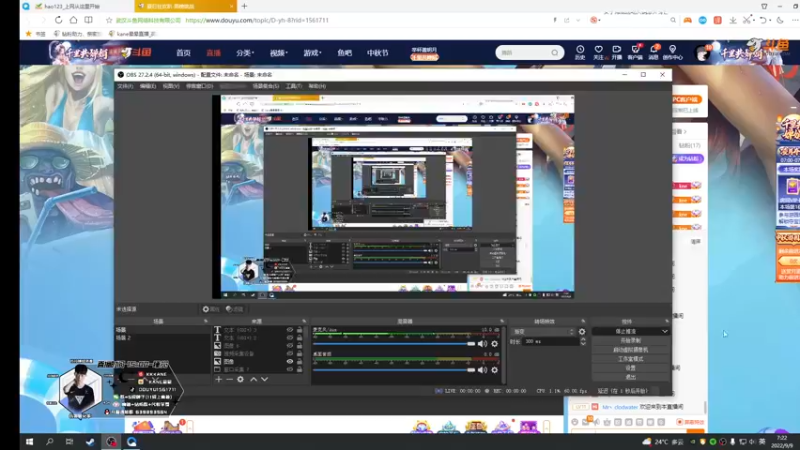Open Douyu creator center icon
This screenshot has height=450, width=800.
pyautogui.click(x=672, y=52)
